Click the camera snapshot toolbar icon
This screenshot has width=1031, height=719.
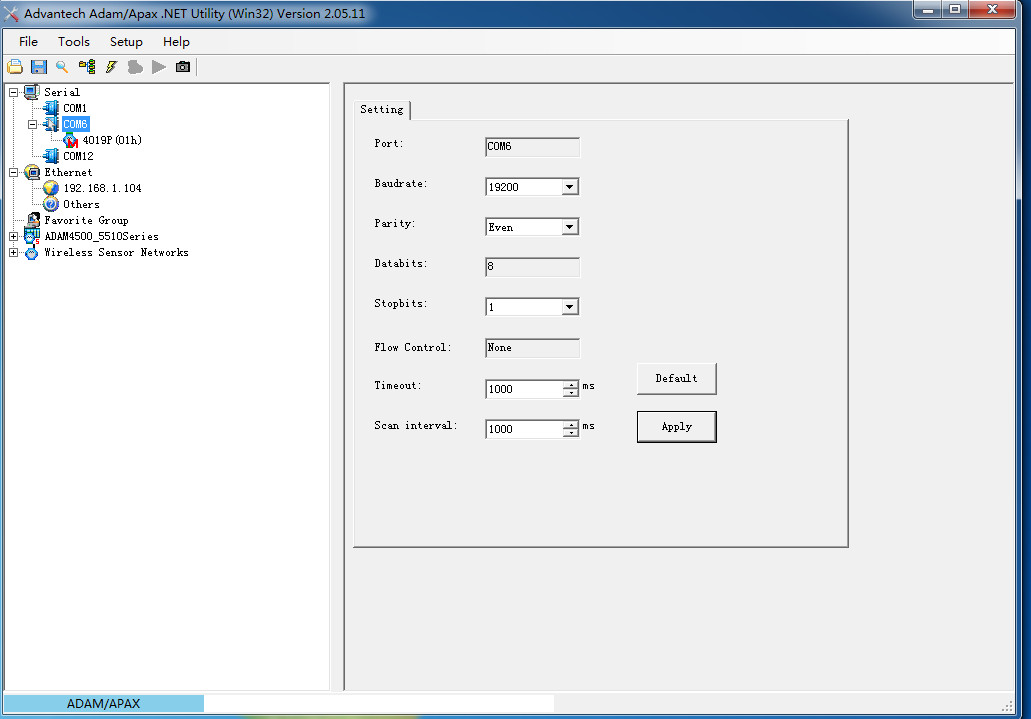(x=183, y=66)
